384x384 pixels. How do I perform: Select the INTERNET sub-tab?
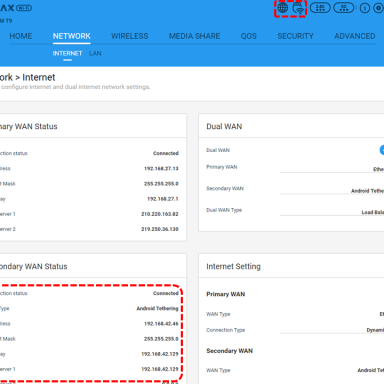click(x=67, y=53)
